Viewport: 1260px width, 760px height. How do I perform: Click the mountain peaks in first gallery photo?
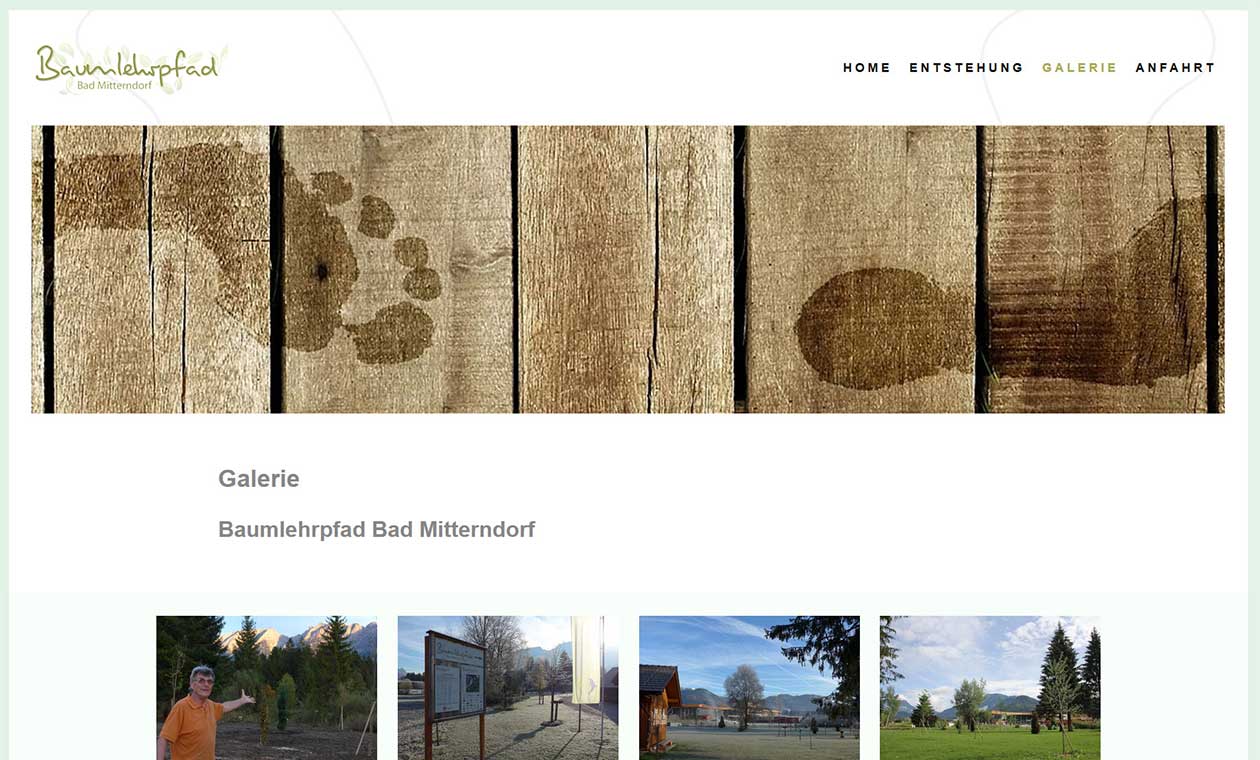[x=300, y=636]
